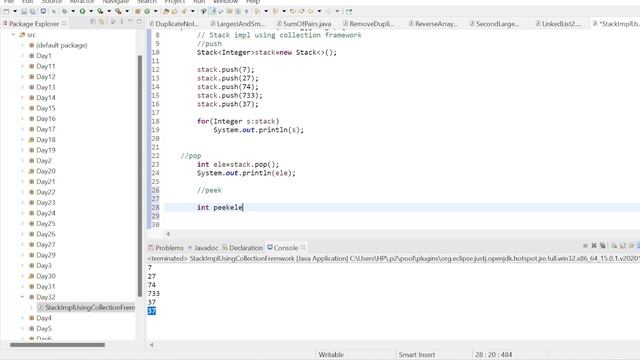Click 733 in the console output
The width and height of the screenshot is (640, 360).
(x=154, y=293)
